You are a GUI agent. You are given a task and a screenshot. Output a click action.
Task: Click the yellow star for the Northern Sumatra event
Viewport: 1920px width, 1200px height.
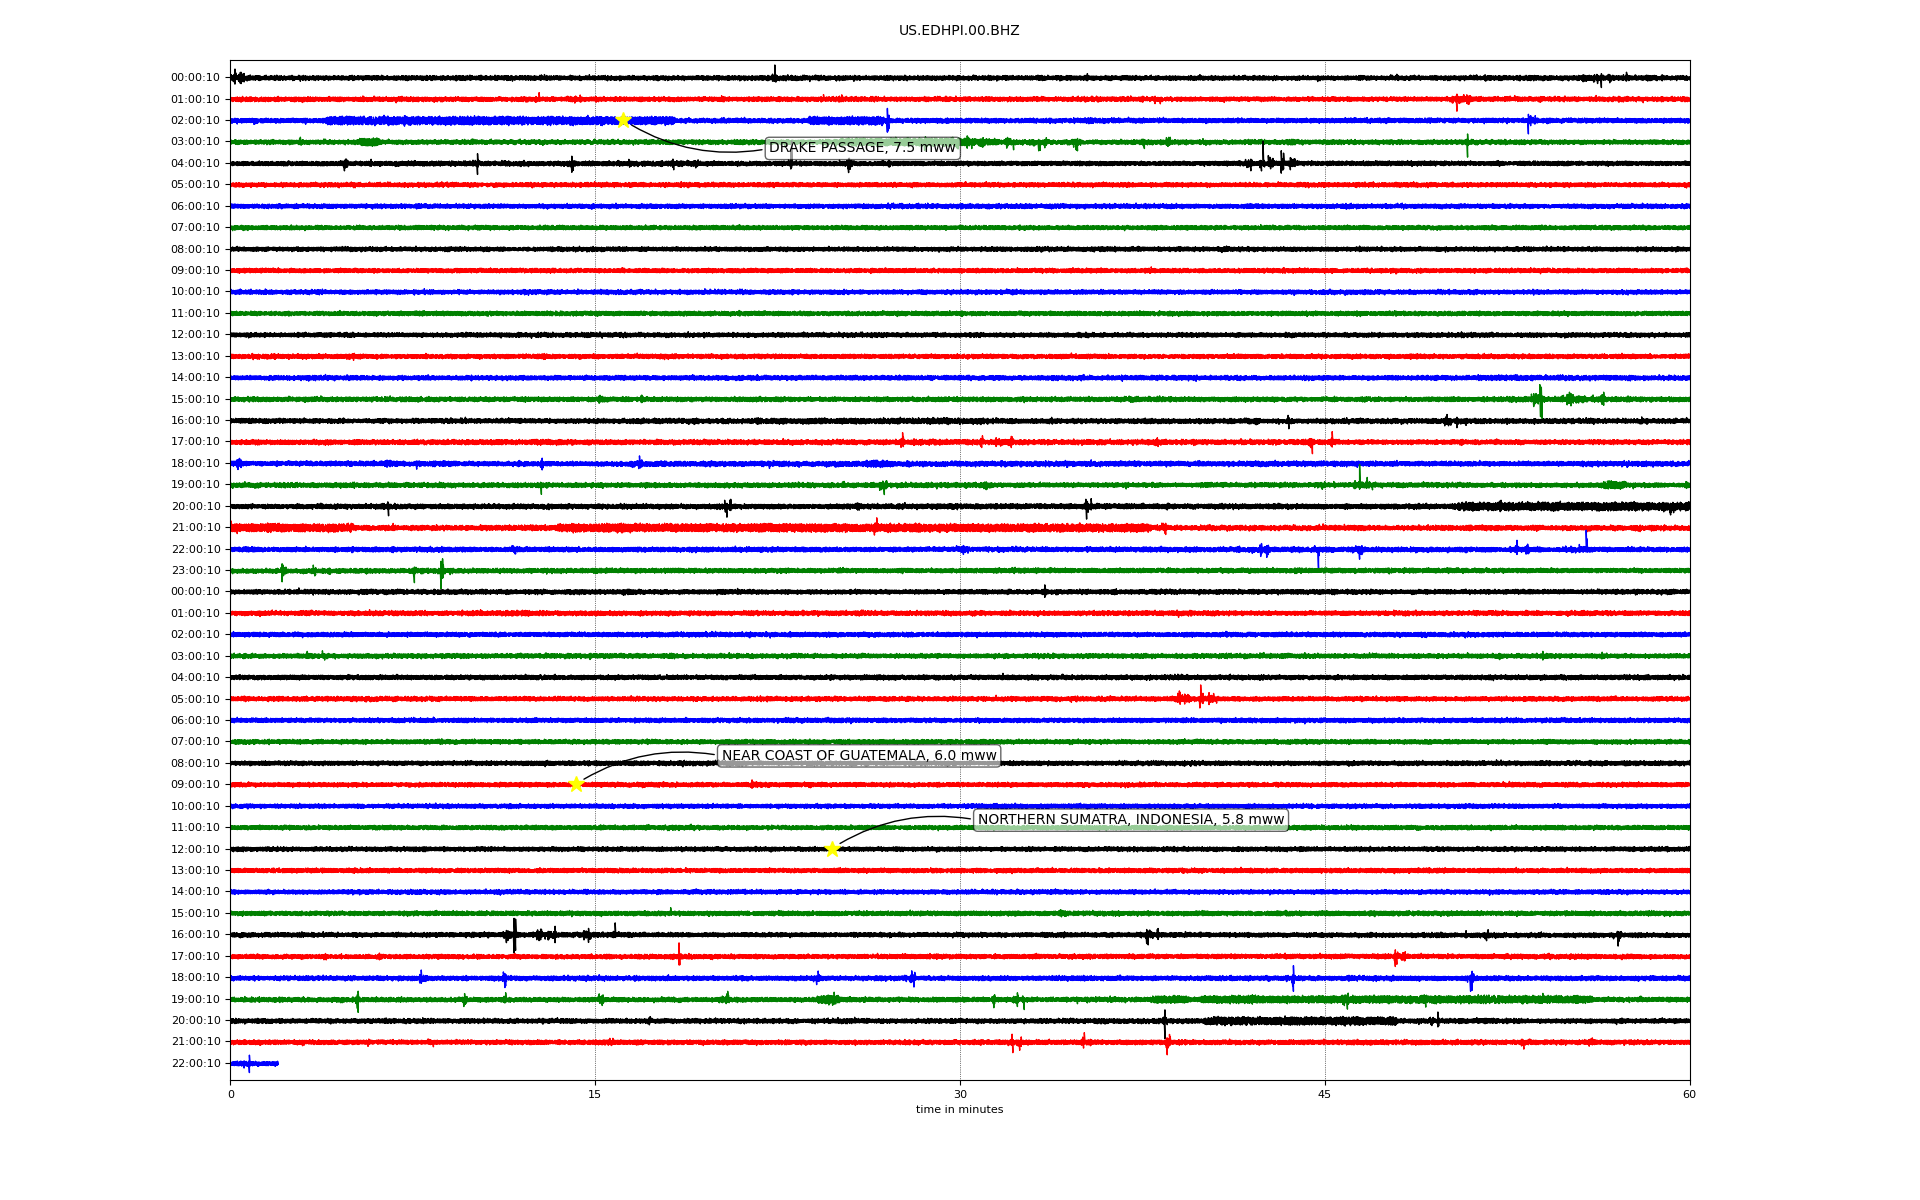[832, 849]
